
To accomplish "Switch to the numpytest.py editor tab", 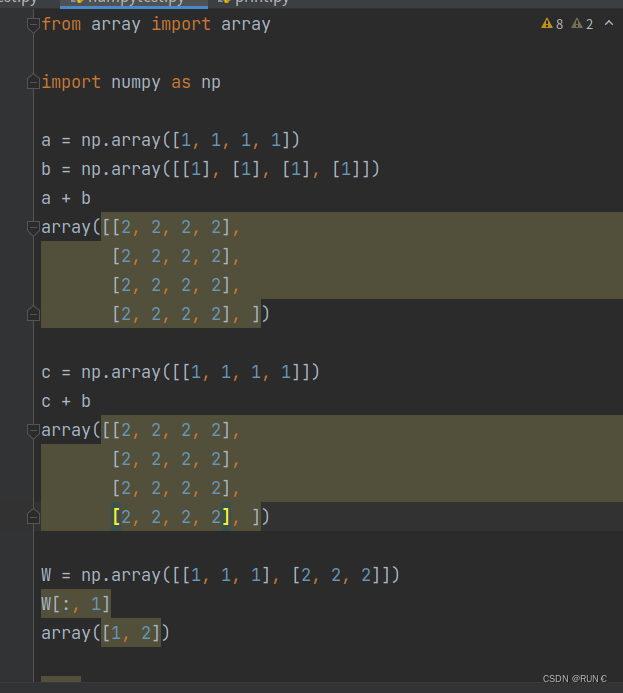I will (134, 3).
